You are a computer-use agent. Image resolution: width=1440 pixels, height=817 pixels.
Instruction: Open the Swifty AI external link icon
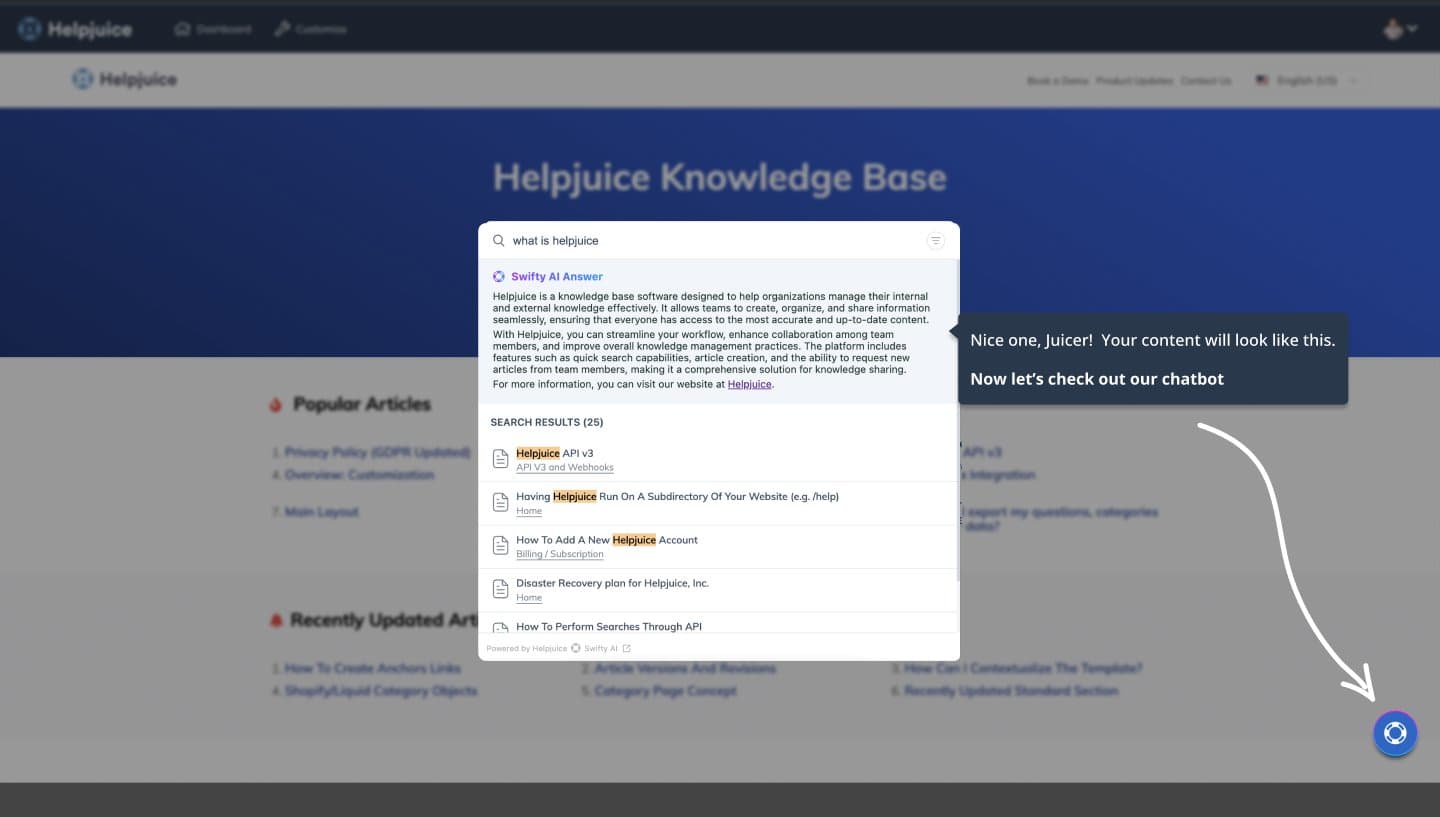point(627,648)
